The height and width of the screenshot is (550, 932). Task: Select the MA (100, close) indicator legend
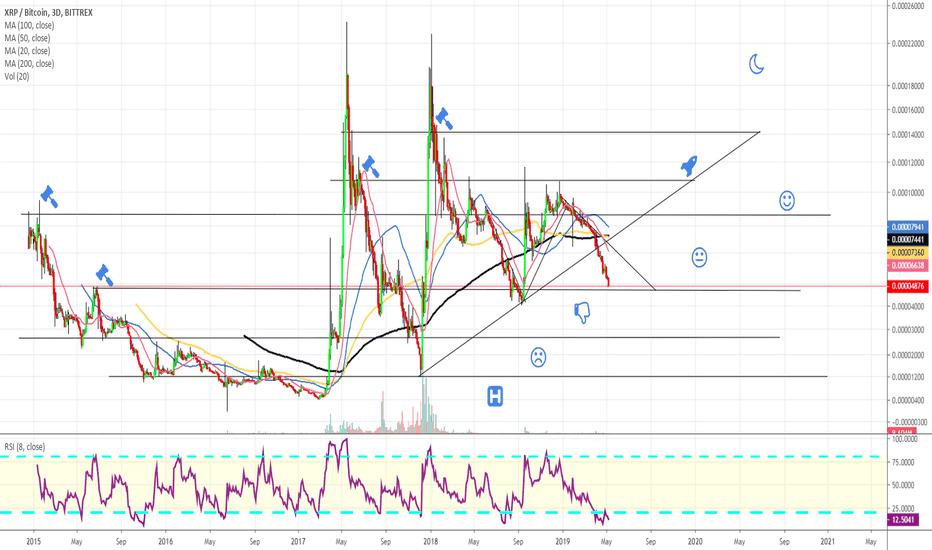(29, 26)
